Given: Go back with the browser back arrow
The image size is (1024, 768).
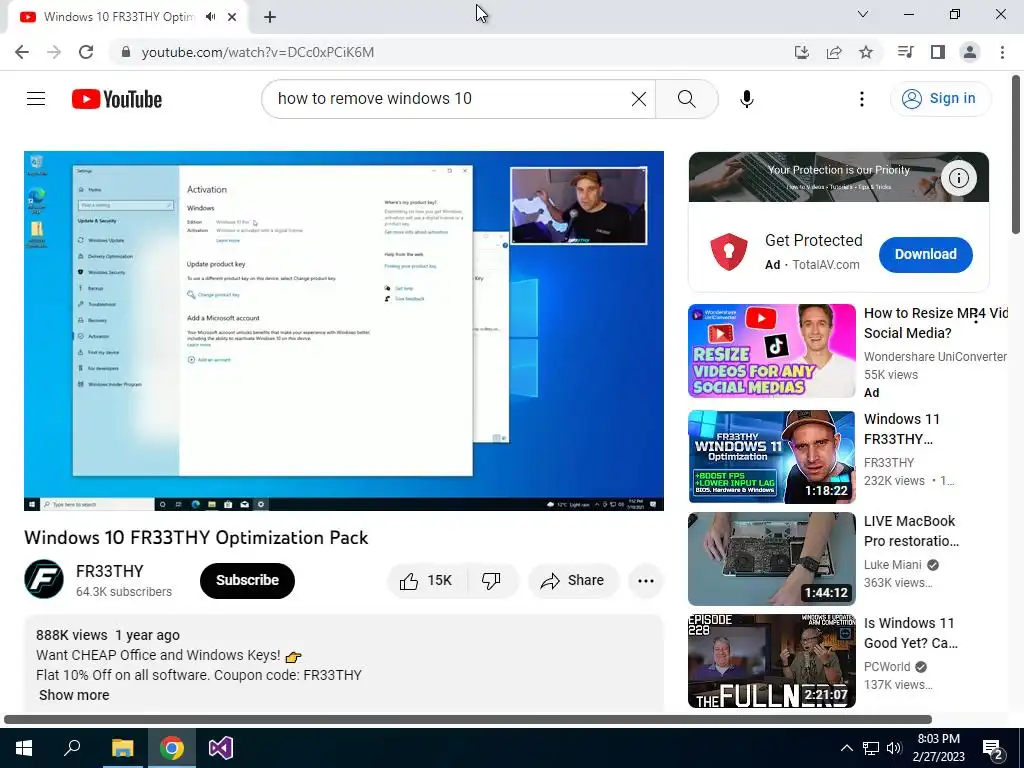Looking at the screenshot, I should click(22, 52).
